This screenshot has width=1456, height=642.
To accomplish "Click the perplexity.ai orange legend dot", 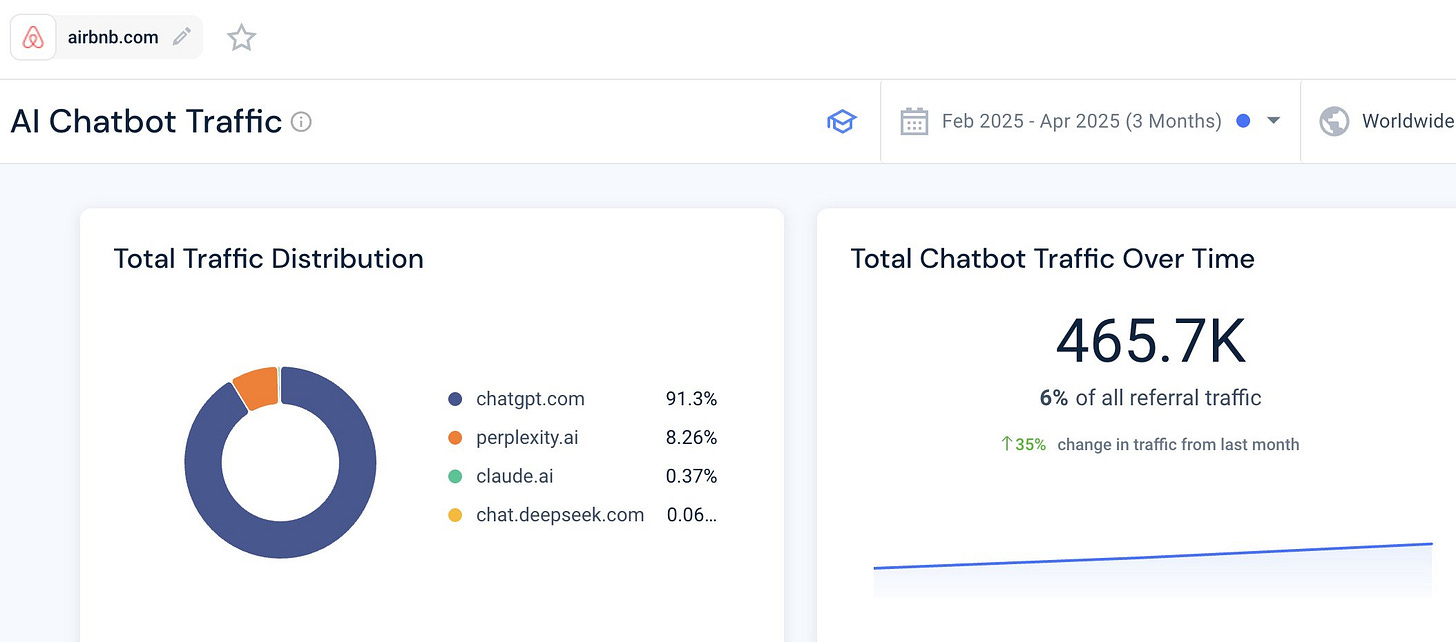I will pyautogui.click(x=455, y=438).
